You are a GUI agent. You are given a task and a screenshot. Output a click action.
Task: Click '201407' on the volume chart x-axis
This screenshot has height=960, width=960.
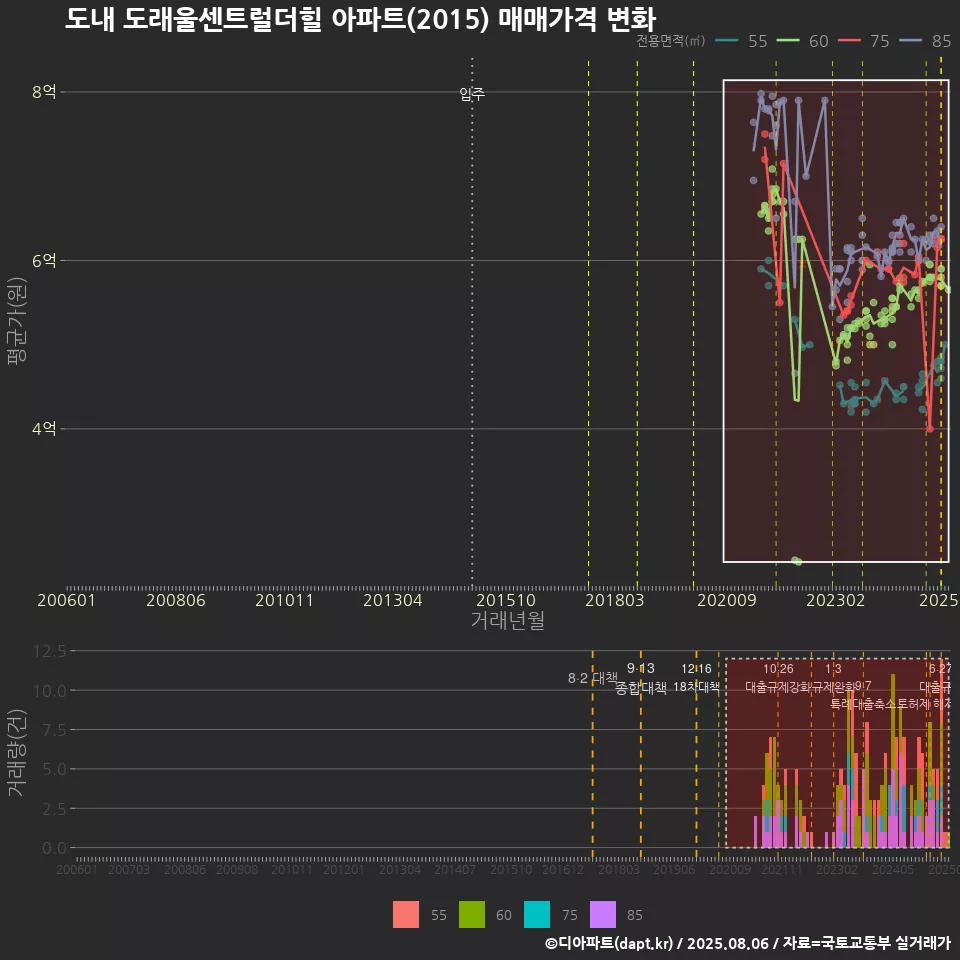point(454,869)
